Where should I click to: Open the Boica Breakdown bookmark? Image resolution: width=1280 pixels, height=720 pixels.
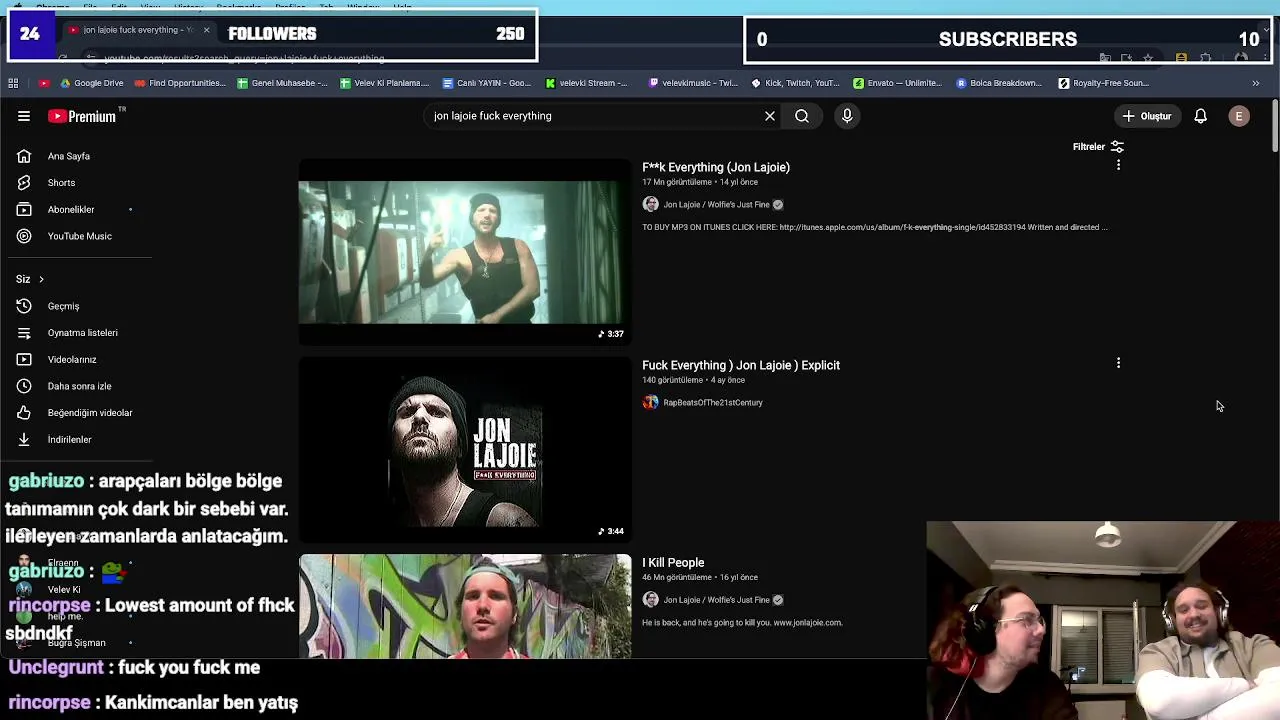tap(999, 83)
